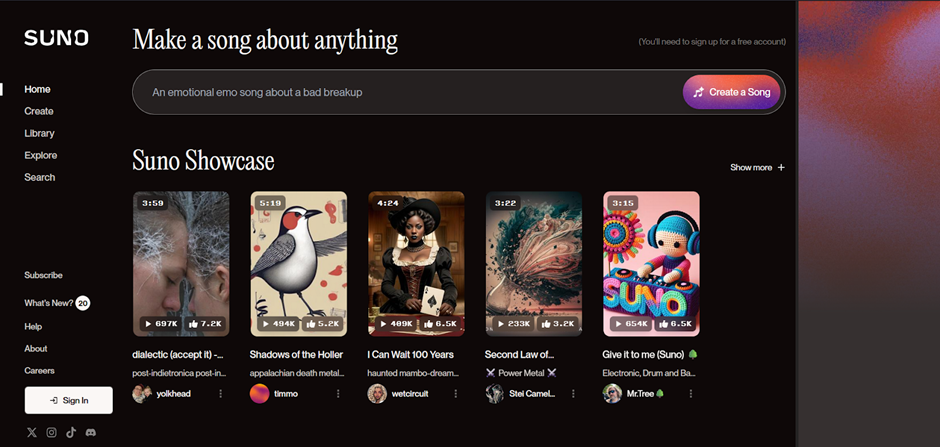Click the Create a Song button
940x447 pixels.
[731, 92]
